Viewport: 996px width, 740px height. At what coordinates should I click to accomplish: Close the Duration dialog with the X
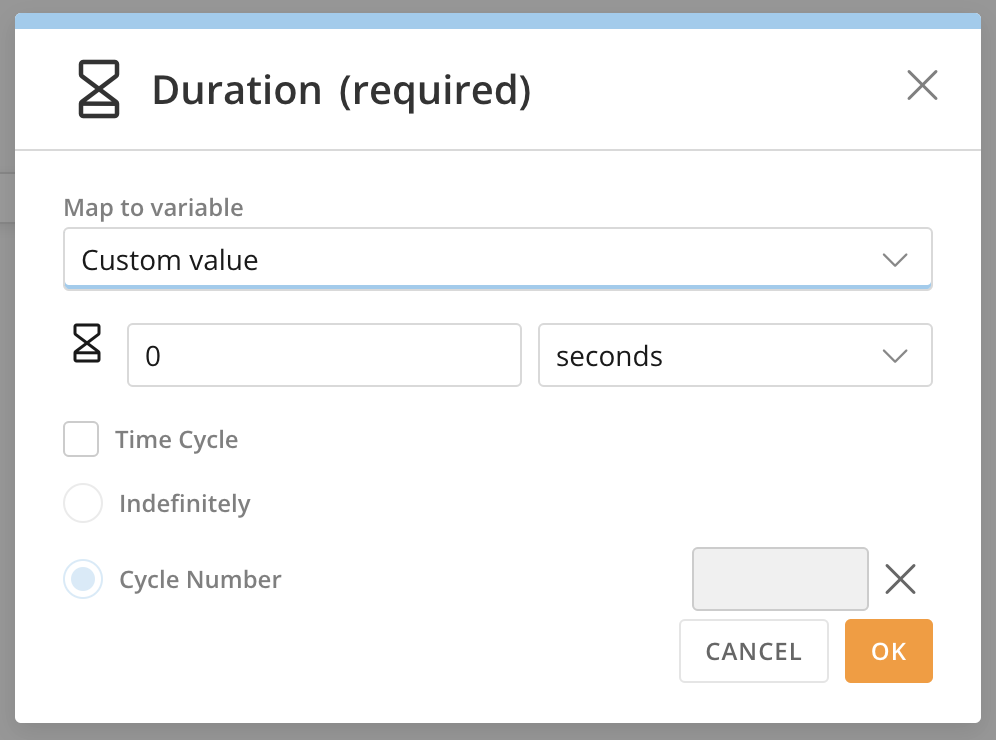pos(921,86)
